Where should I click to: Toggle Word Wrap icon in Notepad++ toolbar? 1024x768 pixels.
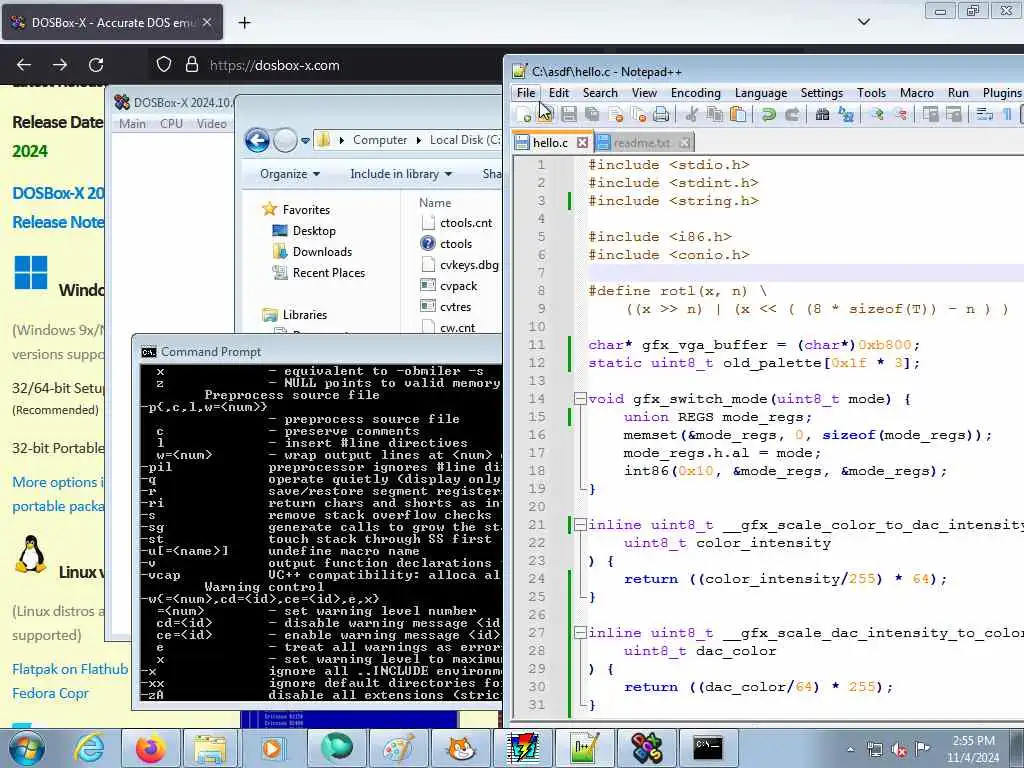(x=984, y=115)
